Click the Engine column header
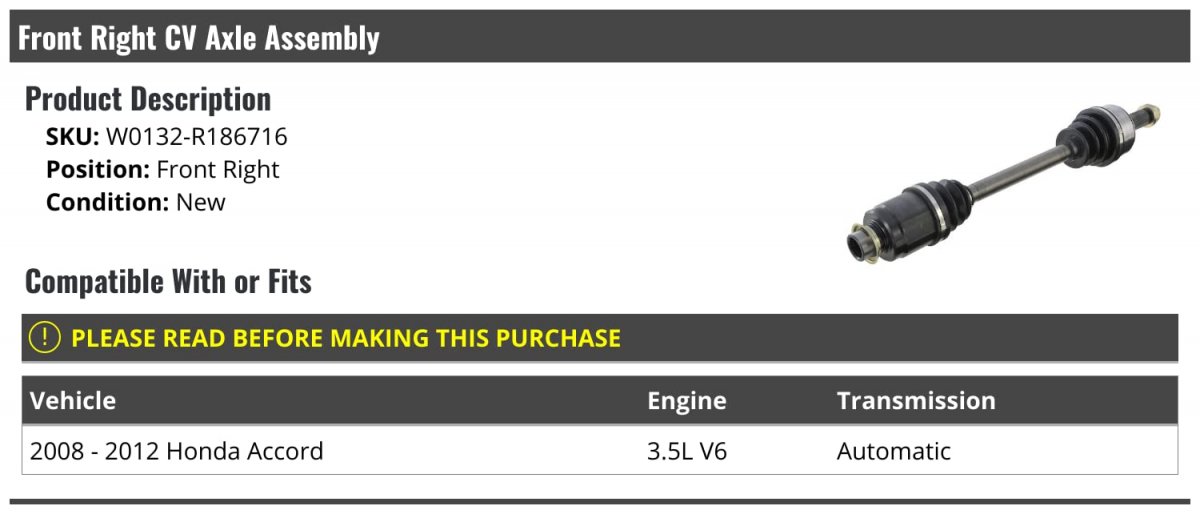 [686, 401]
